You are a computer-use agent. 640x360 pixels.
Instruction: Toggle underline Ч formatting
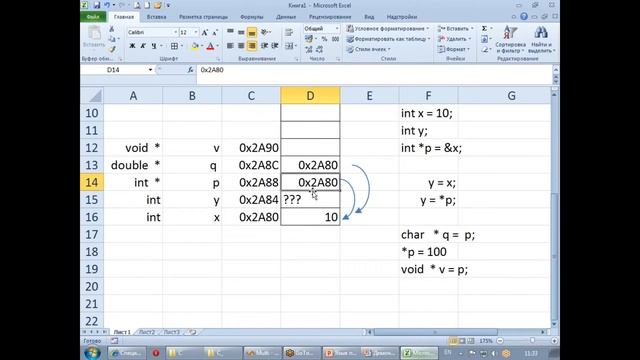tap(154, 46)
